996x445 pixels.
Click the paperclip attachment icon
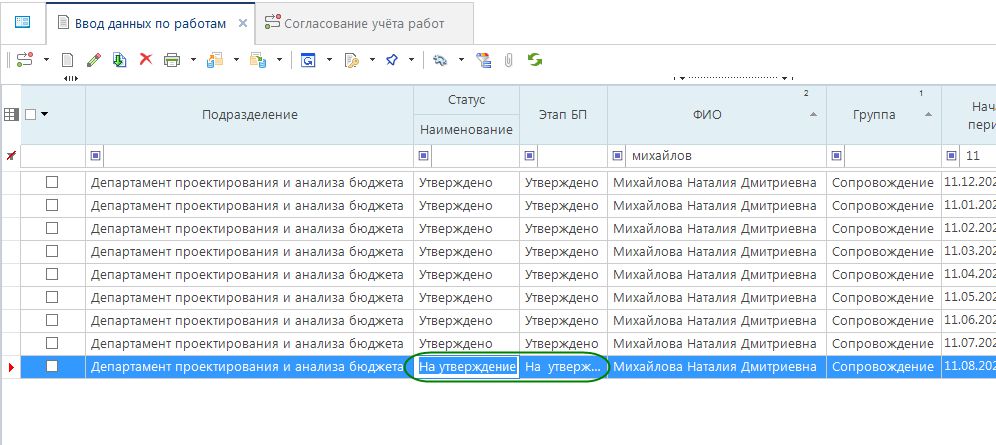(508, 60)
